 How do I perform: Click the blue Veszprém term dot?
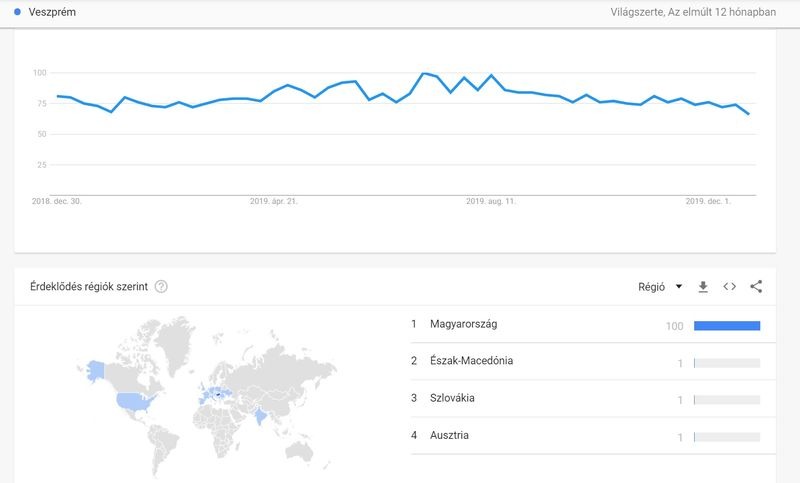[x=19, y=13]
